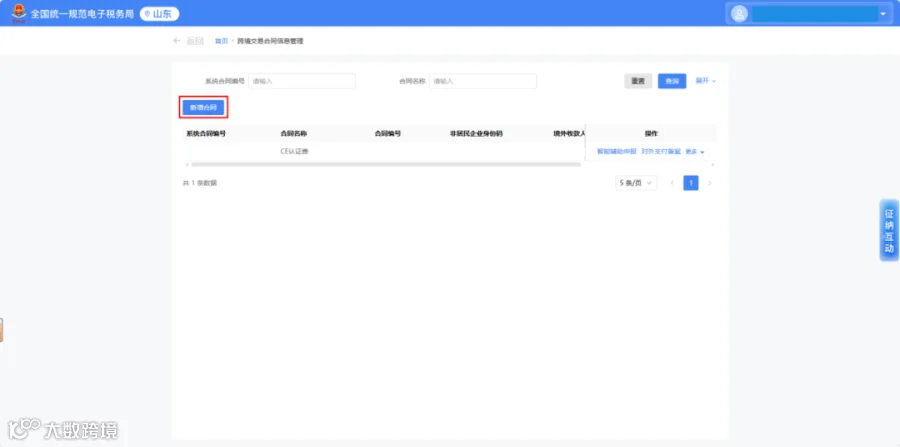Expand more filters via 展开

705,81
